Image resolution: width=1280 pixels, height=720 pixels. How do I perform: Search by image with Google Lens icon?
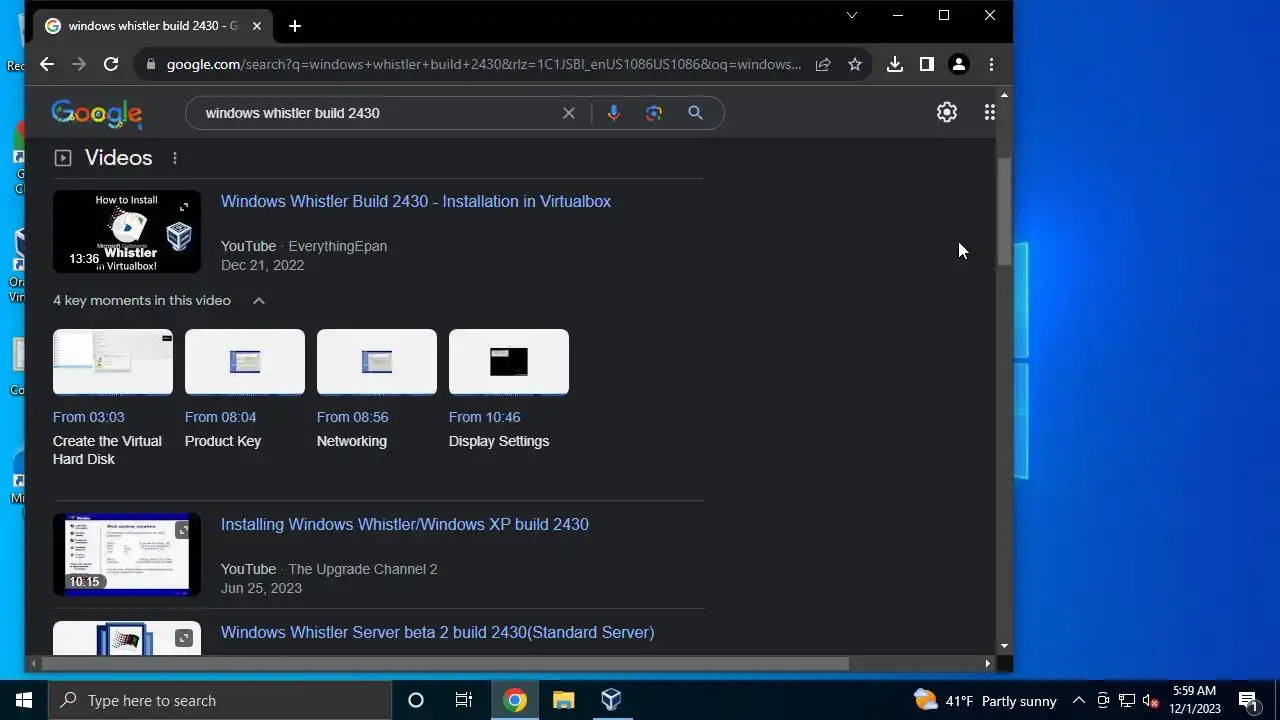pos(654,113)
